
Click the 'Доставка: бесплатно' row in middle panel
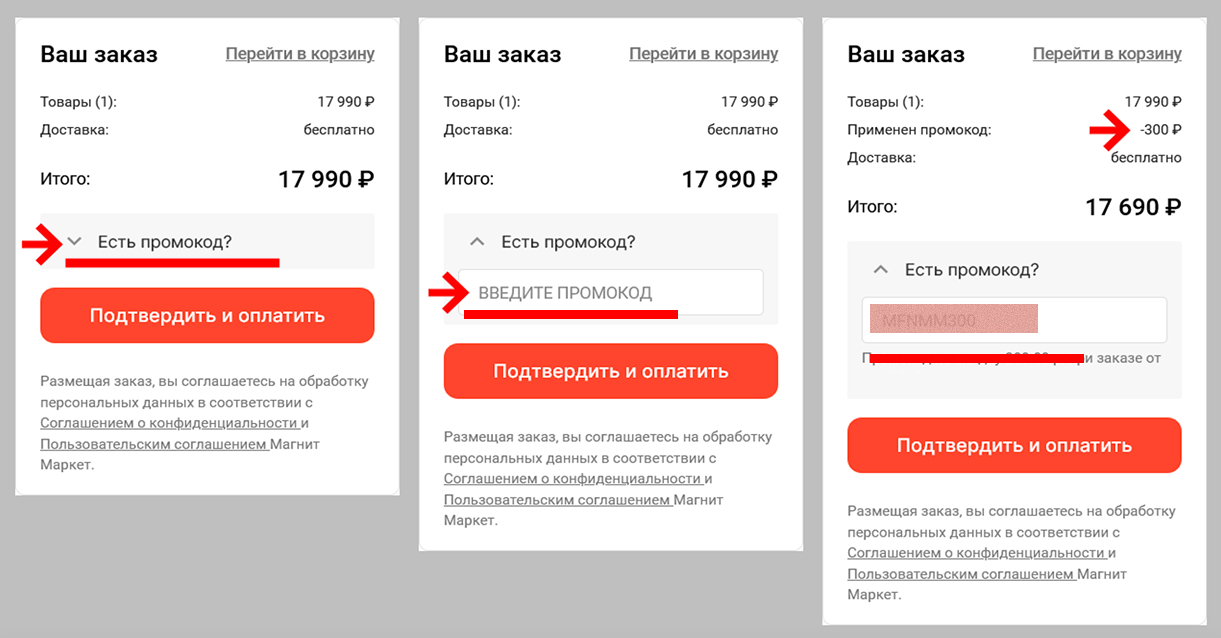(610, 129)
